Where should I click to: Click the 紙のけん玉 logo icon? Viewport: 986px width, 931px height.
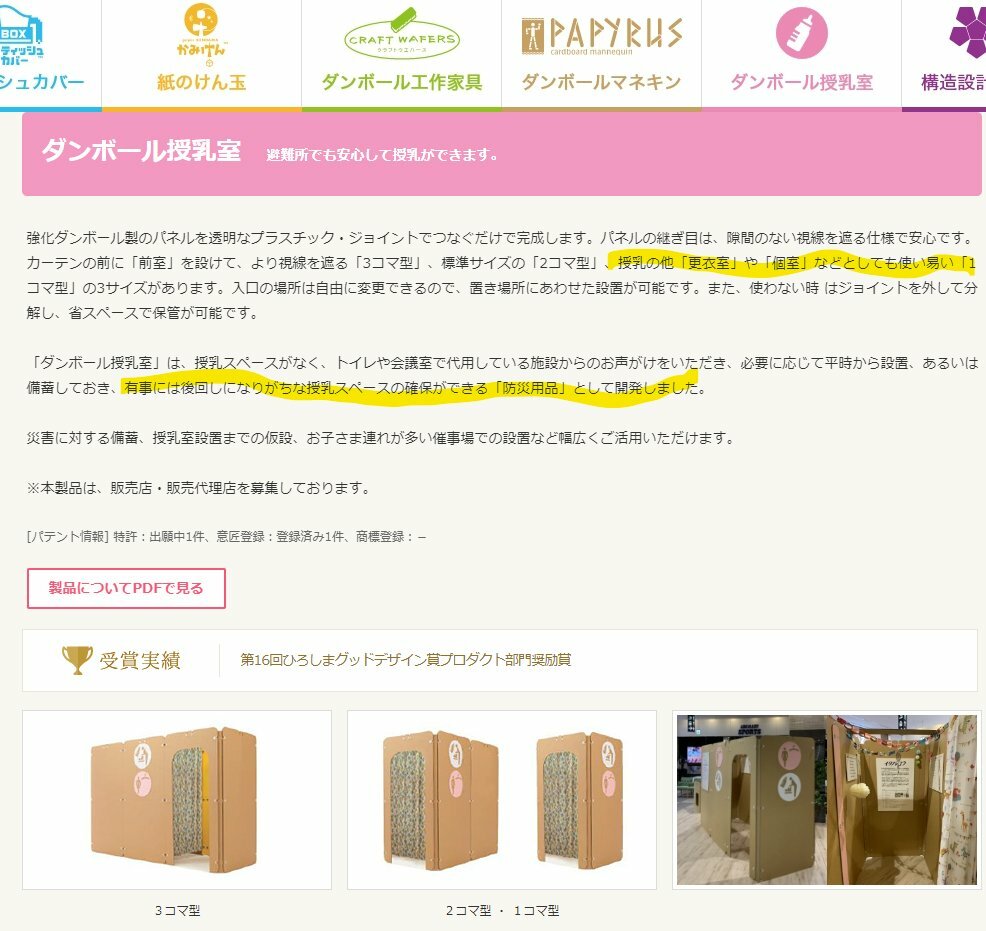(x=201, y=33)
